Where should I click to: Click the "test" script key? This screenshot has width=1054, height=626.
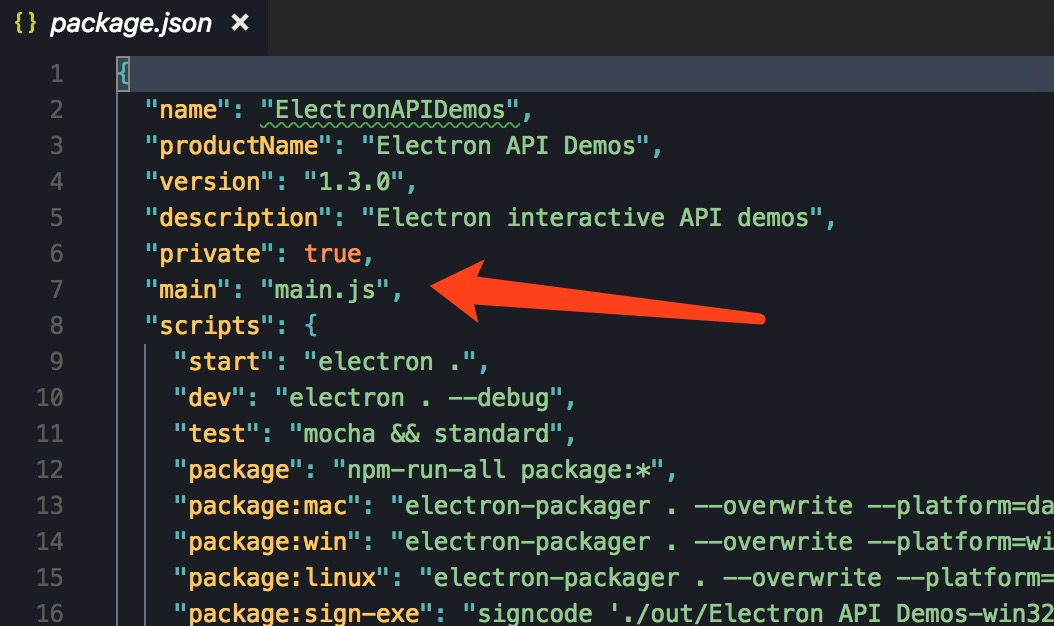(218, 434)
